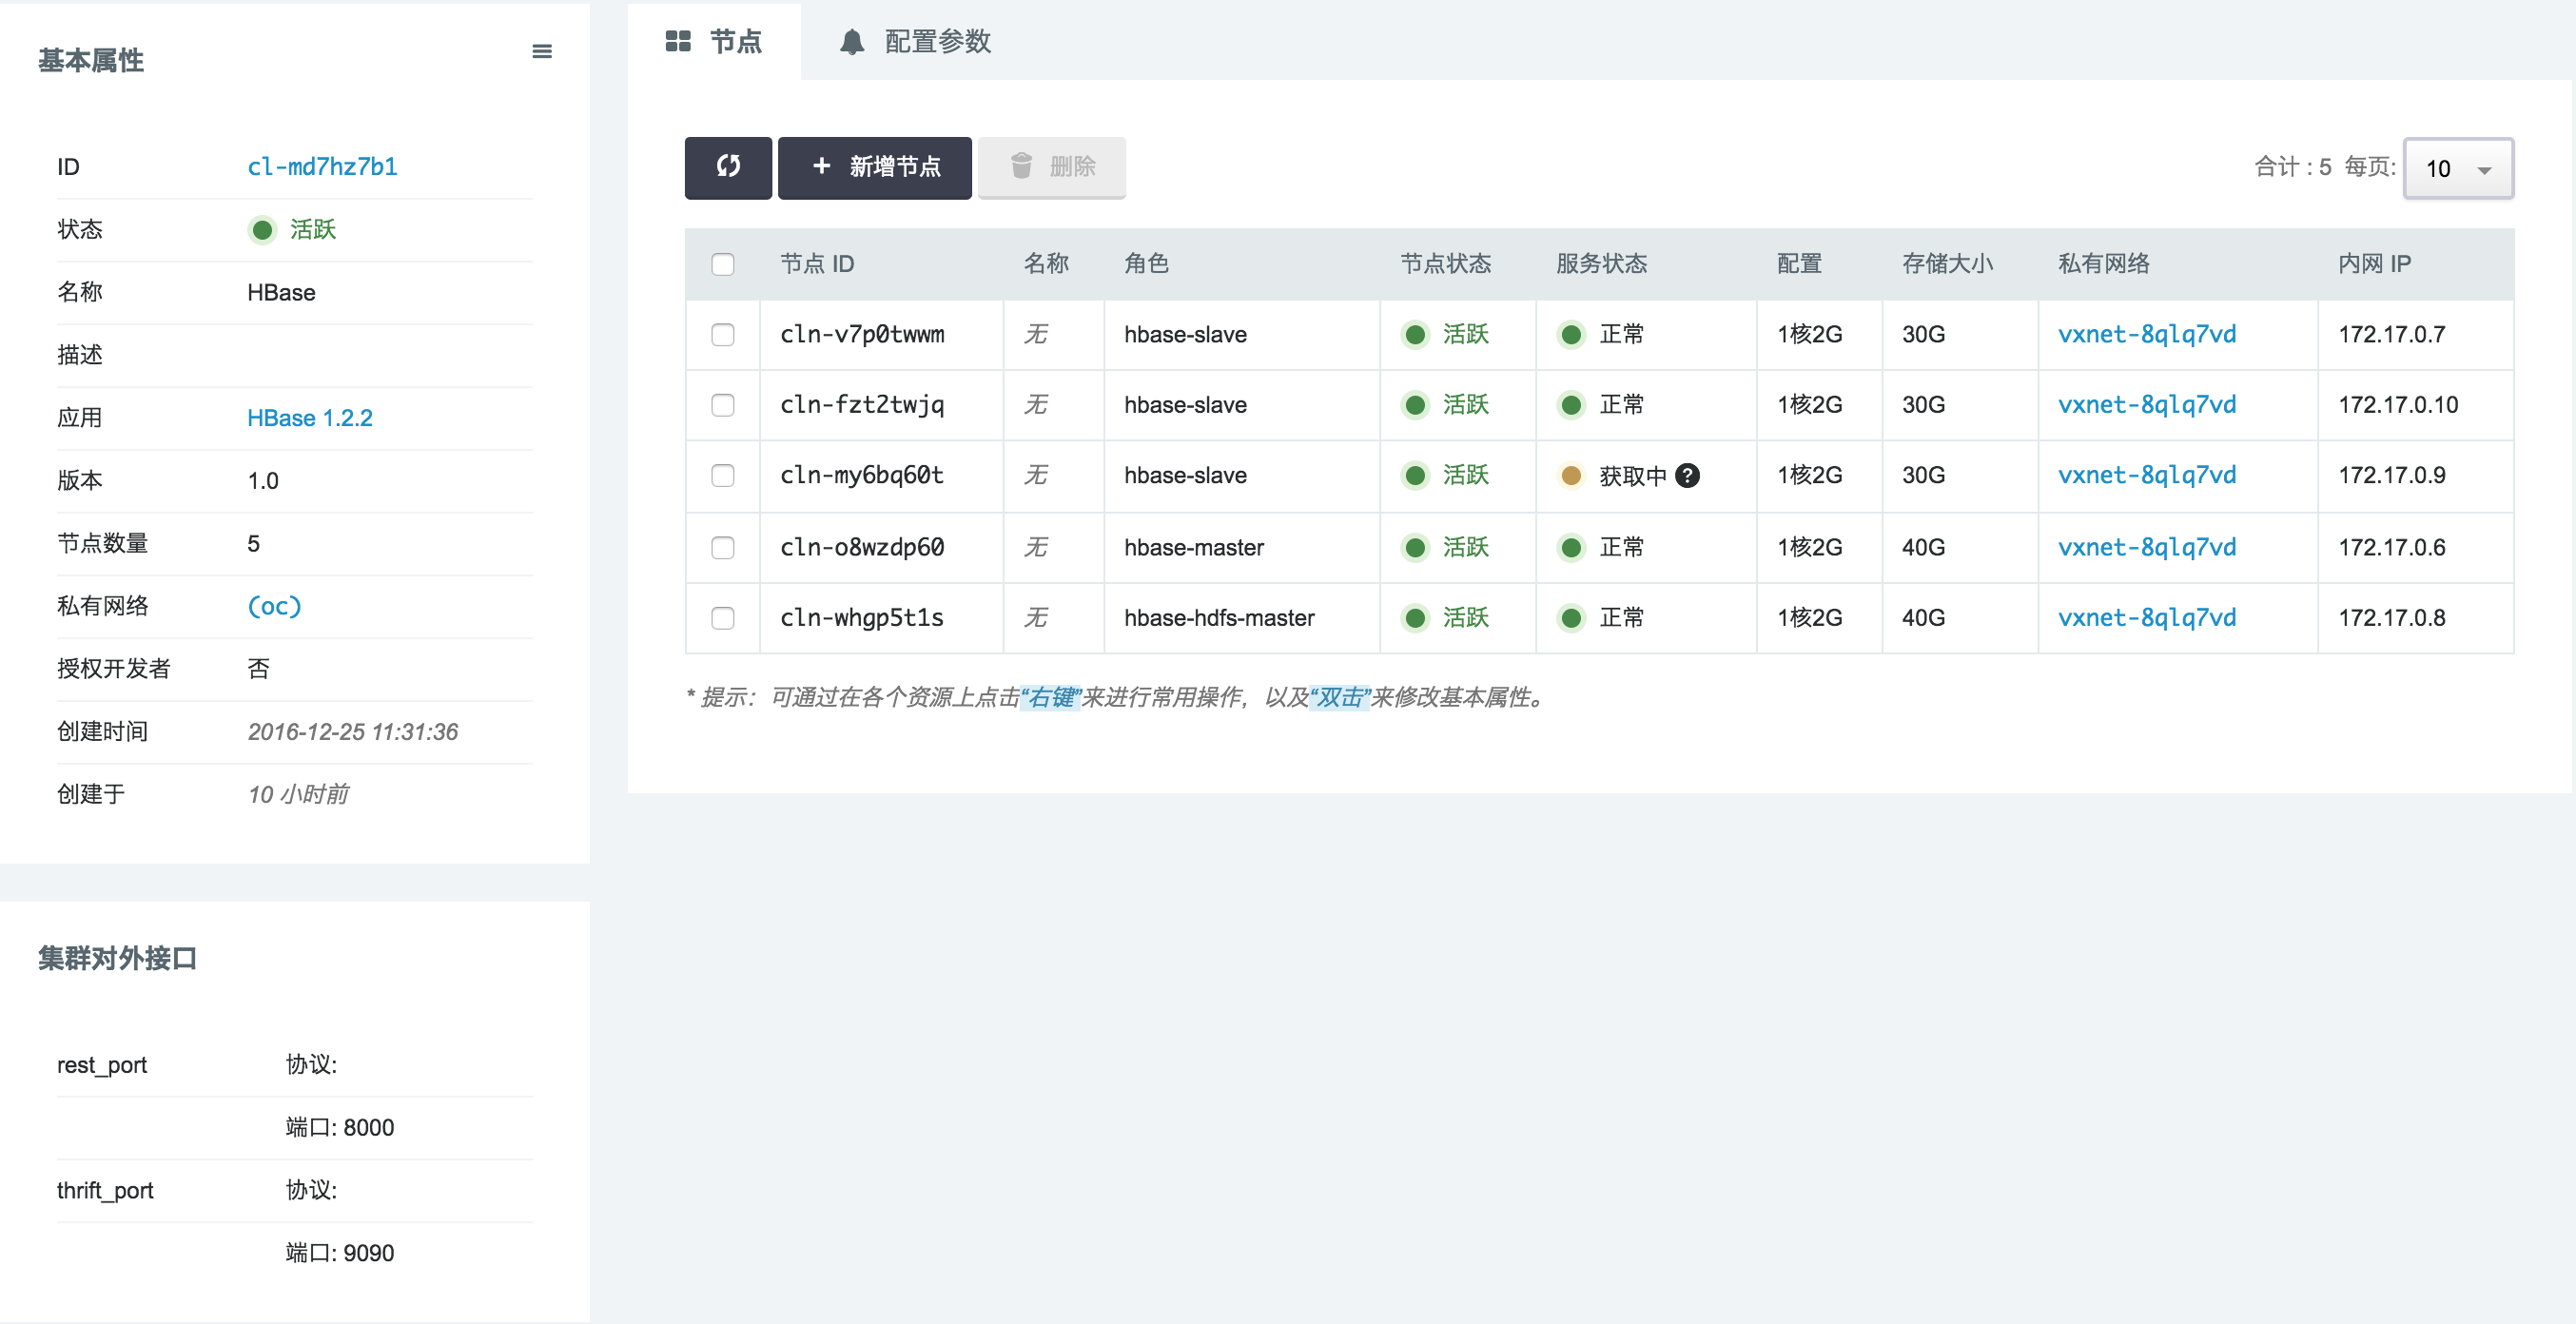
Task: Tick the checkbox for cln-whgp5t1s
Action: [722, 618]
